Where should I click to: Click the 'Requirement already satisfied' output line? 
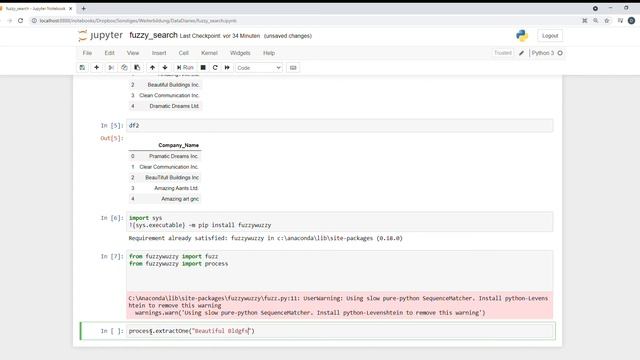point(265,238)
